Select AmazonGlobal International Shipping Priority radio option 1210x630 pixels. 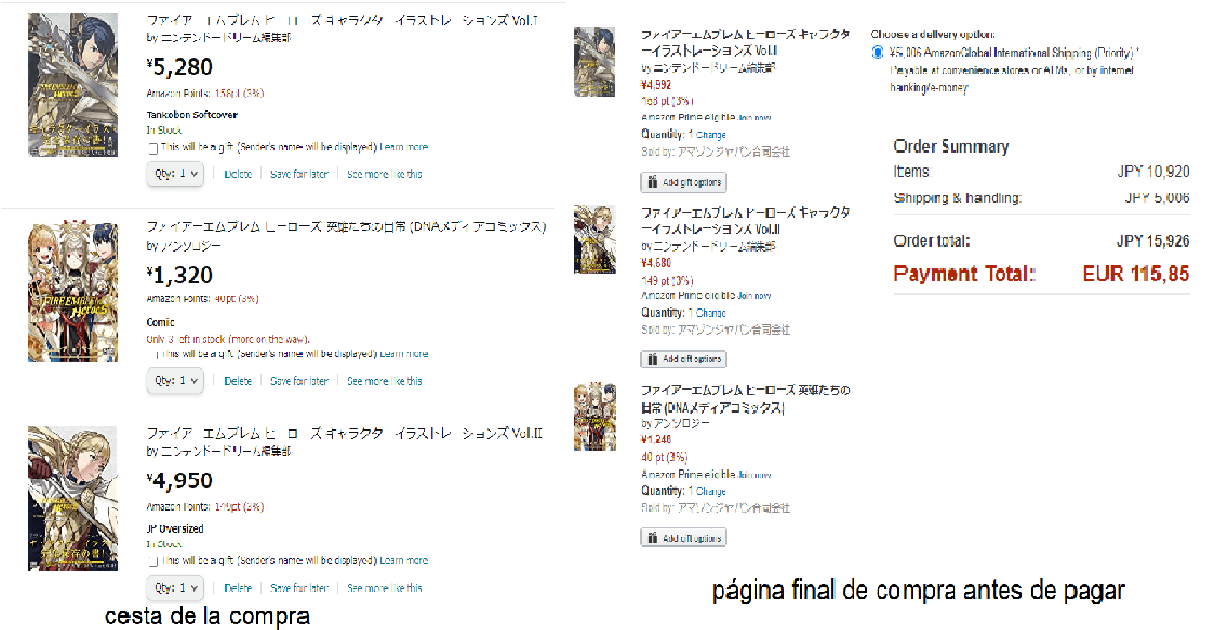(878, 52)
